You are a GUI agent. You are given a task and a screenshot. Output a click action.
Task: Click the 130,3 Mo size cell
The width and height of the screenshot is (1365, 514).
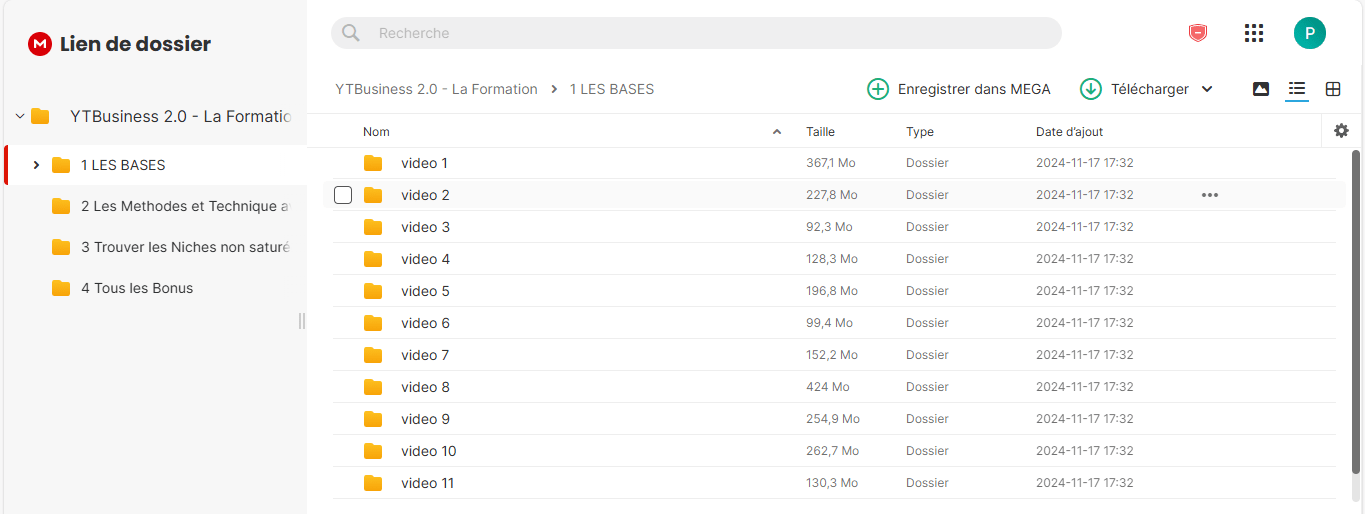coord(832,483)
